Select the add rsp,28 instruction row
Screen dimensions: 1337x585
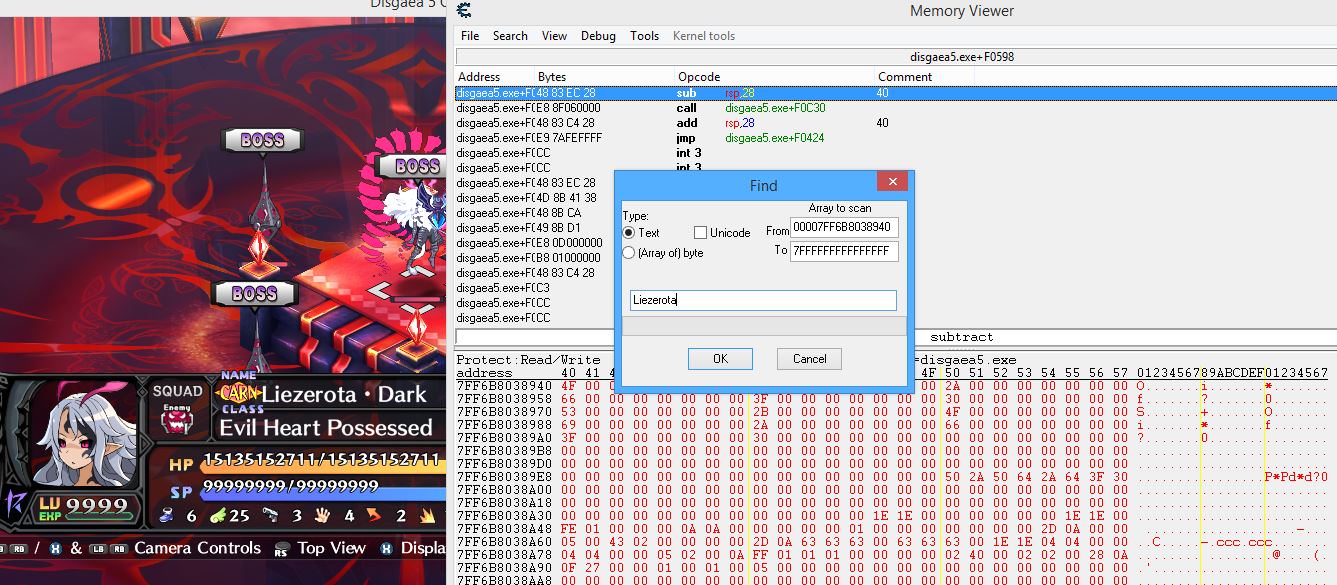[x=896, y=123]
